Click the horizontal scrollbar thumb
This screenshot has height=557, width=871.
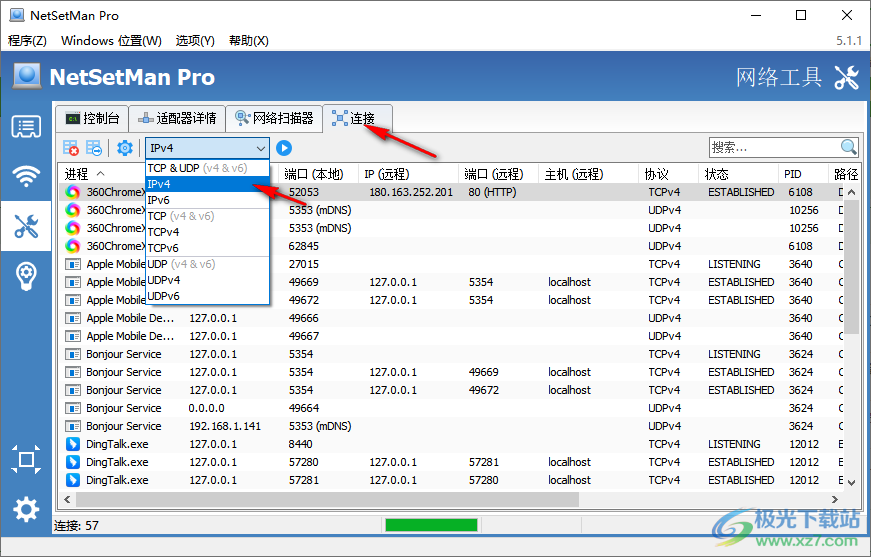[x=327, y=499]
